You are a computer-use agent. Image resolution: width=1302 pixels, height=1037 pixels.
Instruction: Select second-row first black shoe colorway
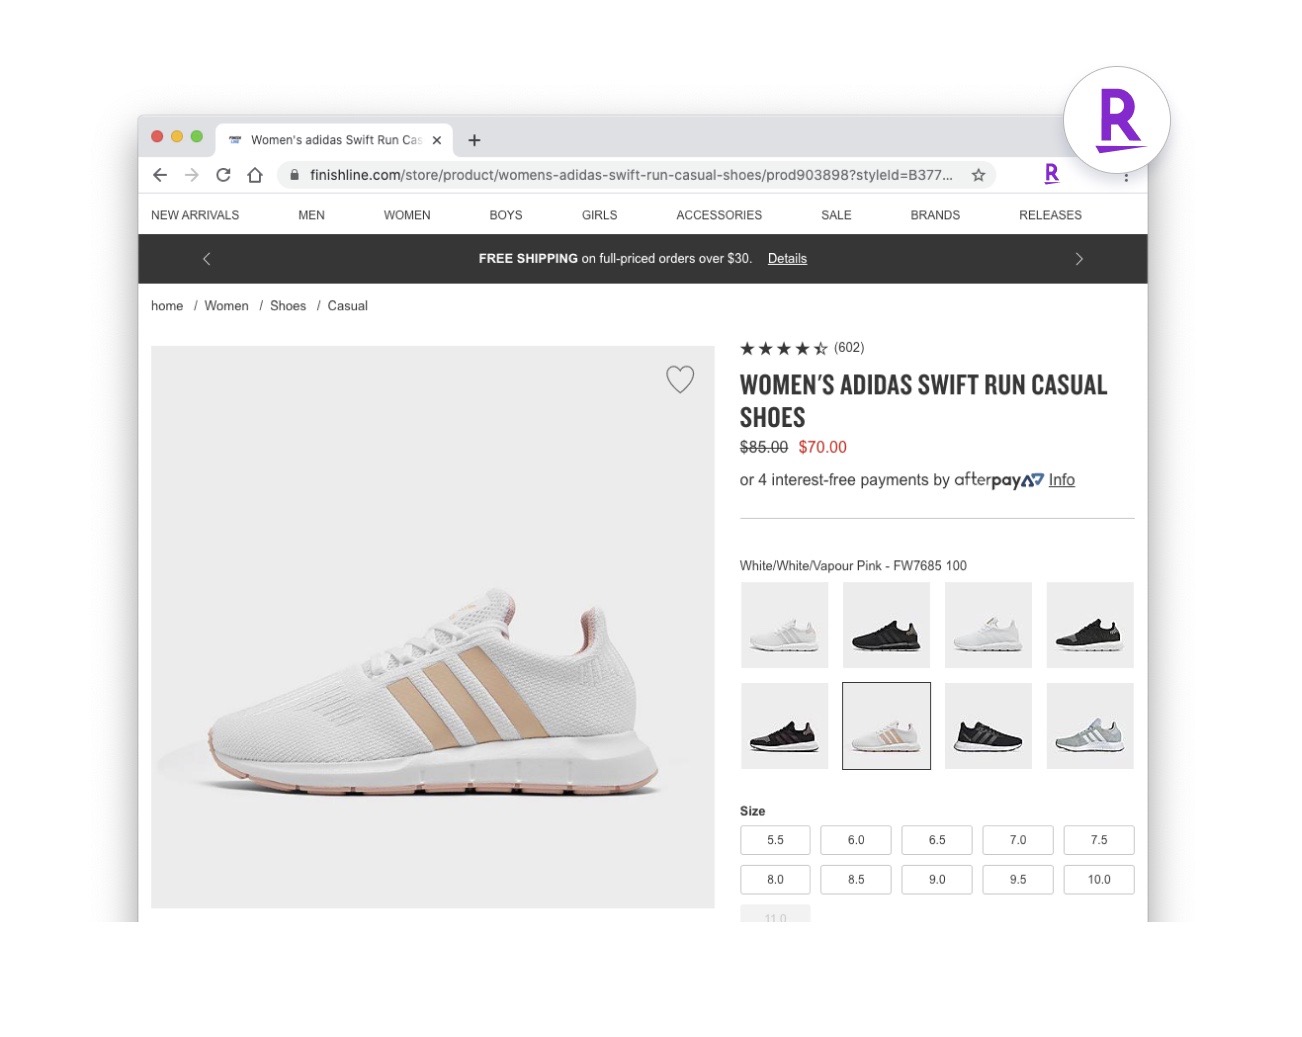click(785, 726)
